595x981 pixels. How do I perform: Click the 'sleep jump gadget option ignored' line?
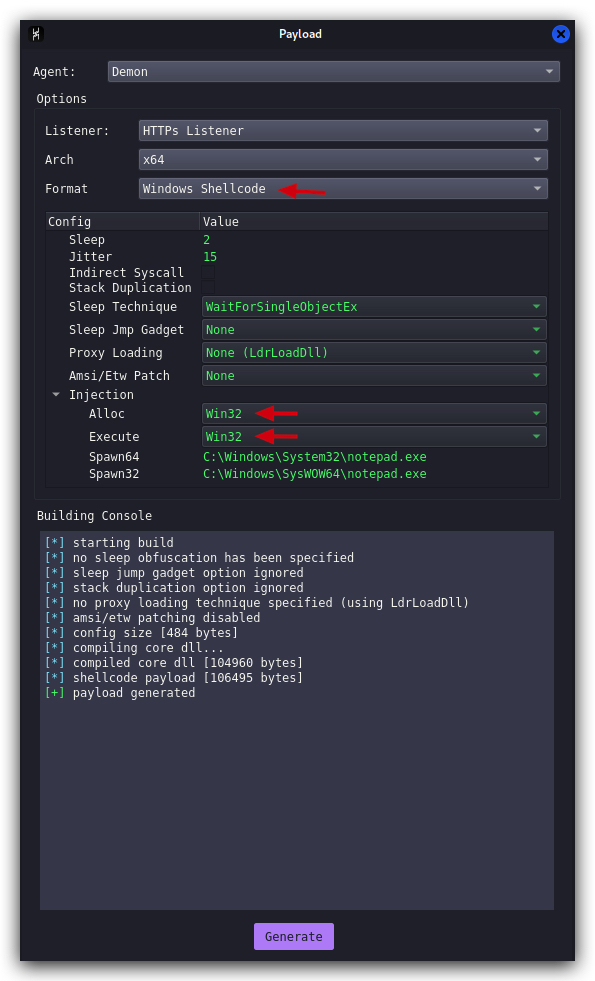(175, 572)
